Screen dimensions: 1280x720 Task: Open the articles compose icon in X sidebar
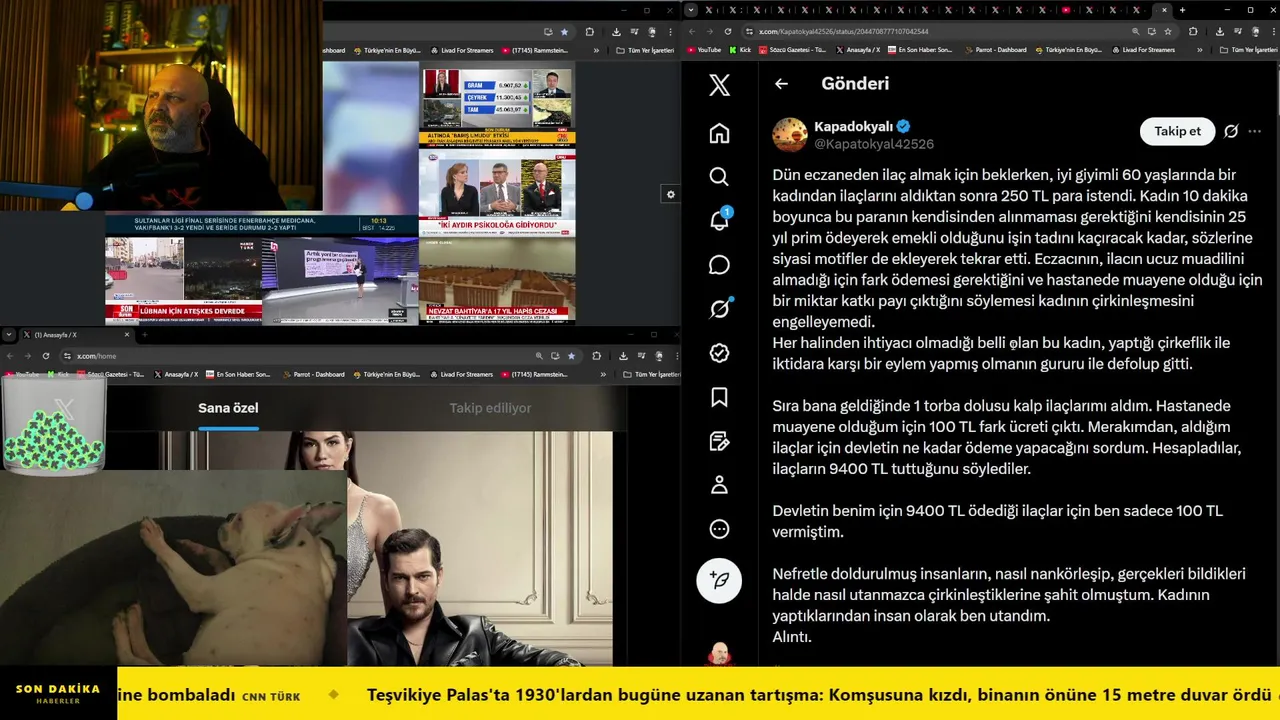click(719, 441)
